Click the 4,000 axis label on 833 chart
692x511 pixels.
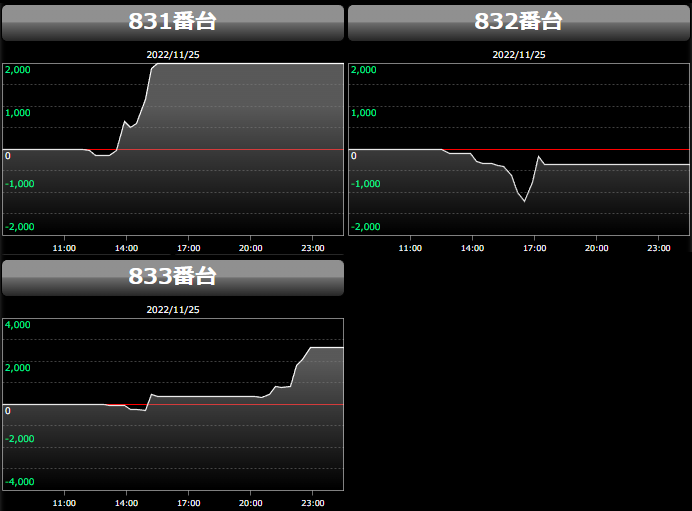point(19,325)
